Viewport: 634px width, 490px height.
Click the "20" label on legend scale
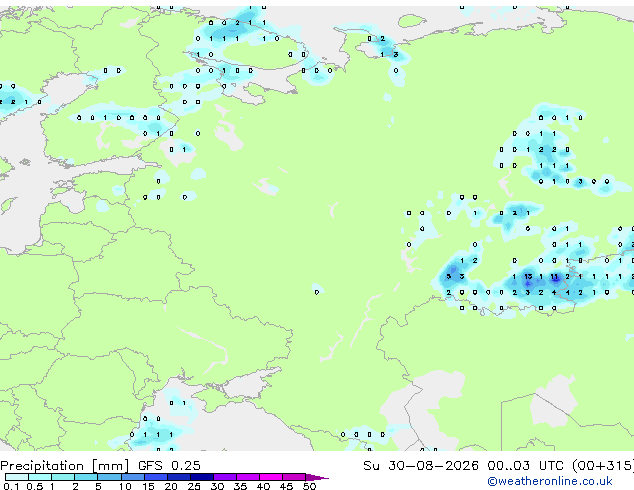pos(171,486)
